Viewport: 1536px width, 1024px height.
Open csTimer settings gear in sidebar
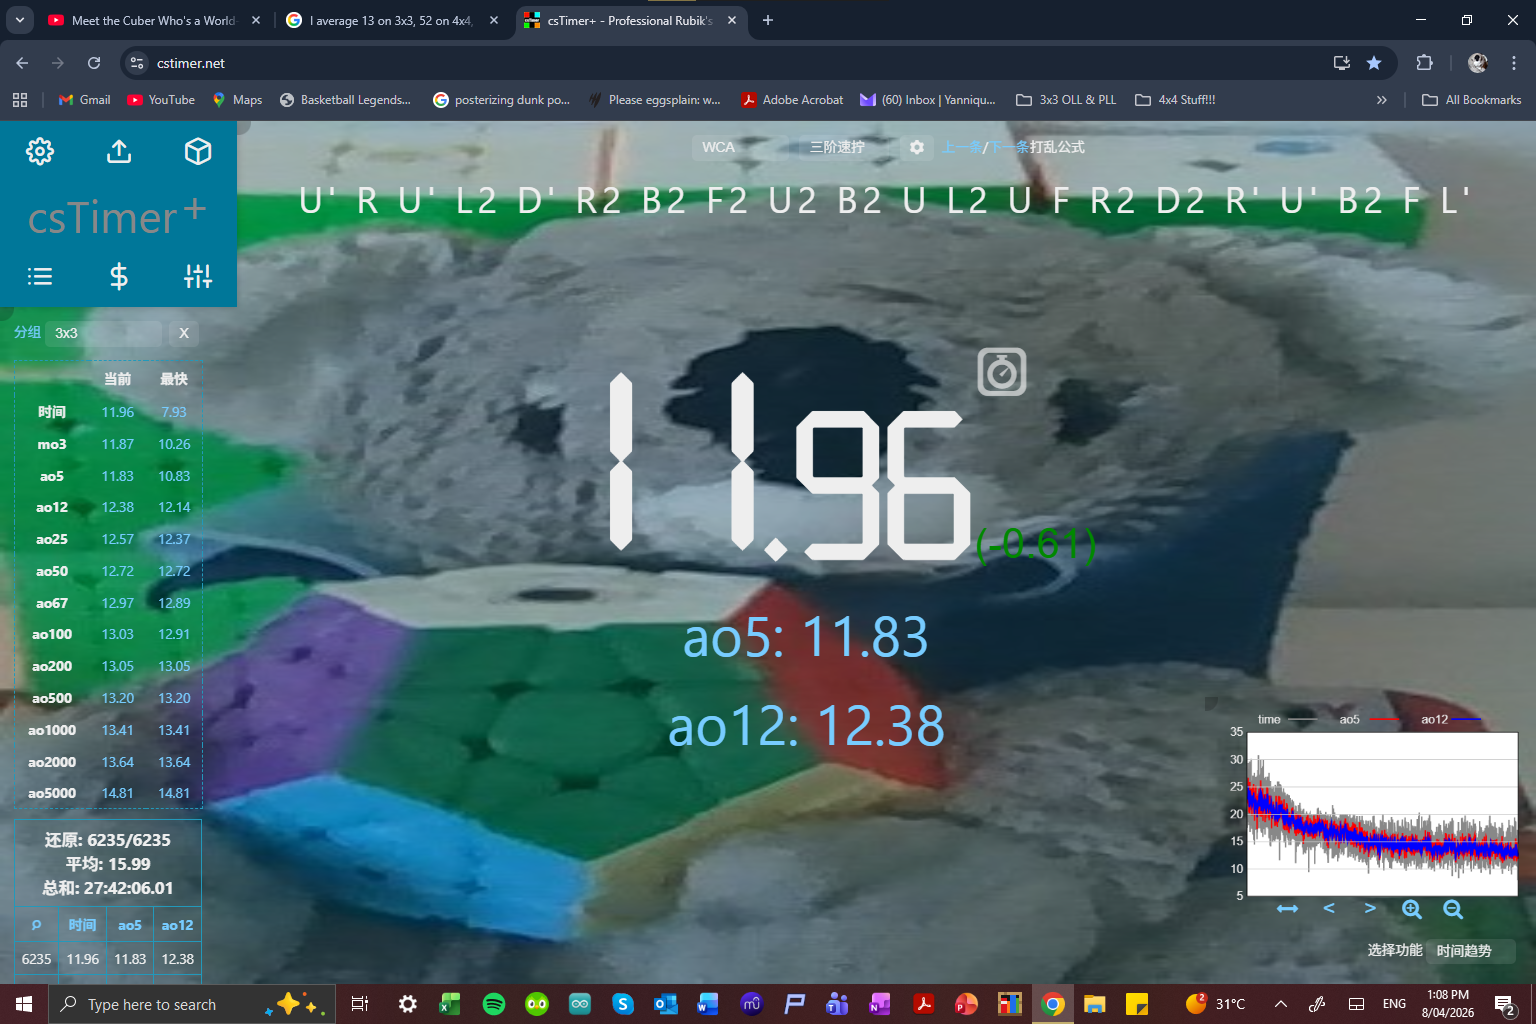click(x=40, y=151)
